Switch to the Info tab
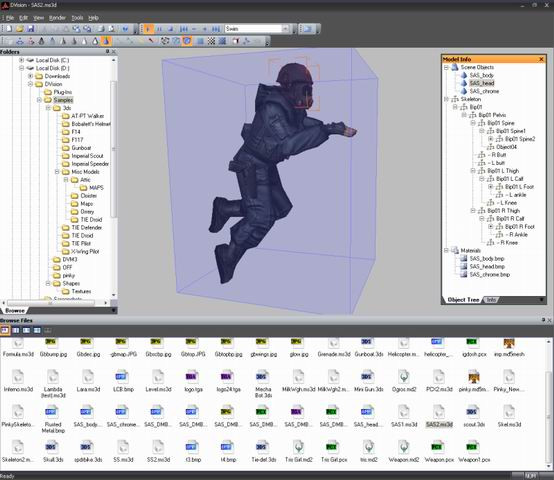554x480 pixels. coord(491,300)
